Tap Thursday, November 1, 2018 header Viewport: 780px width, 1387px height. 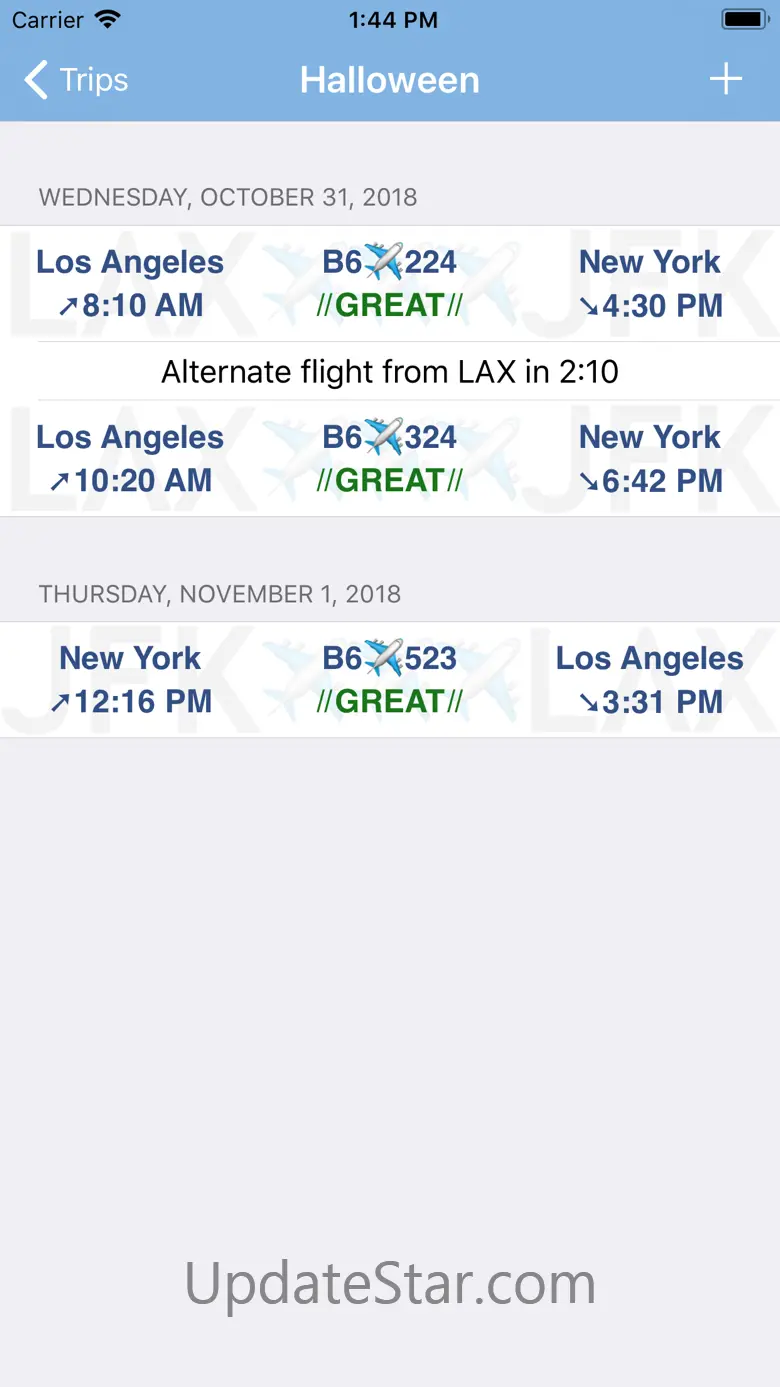(x=220, y=594)
